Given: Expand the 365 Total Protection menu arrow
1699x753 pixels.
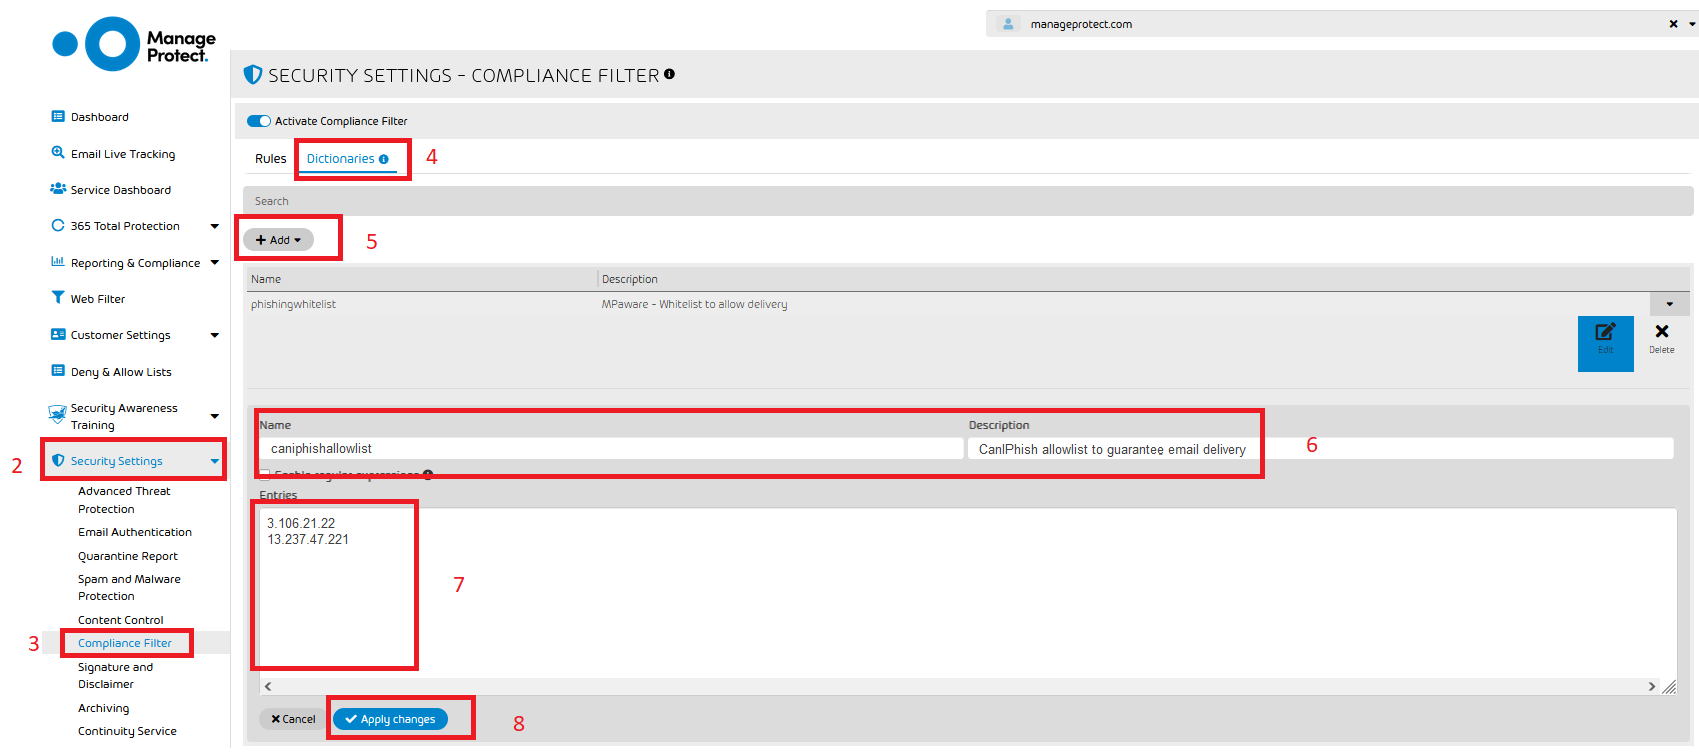Looking at the screenshot, I should click(x=214, y=226).
